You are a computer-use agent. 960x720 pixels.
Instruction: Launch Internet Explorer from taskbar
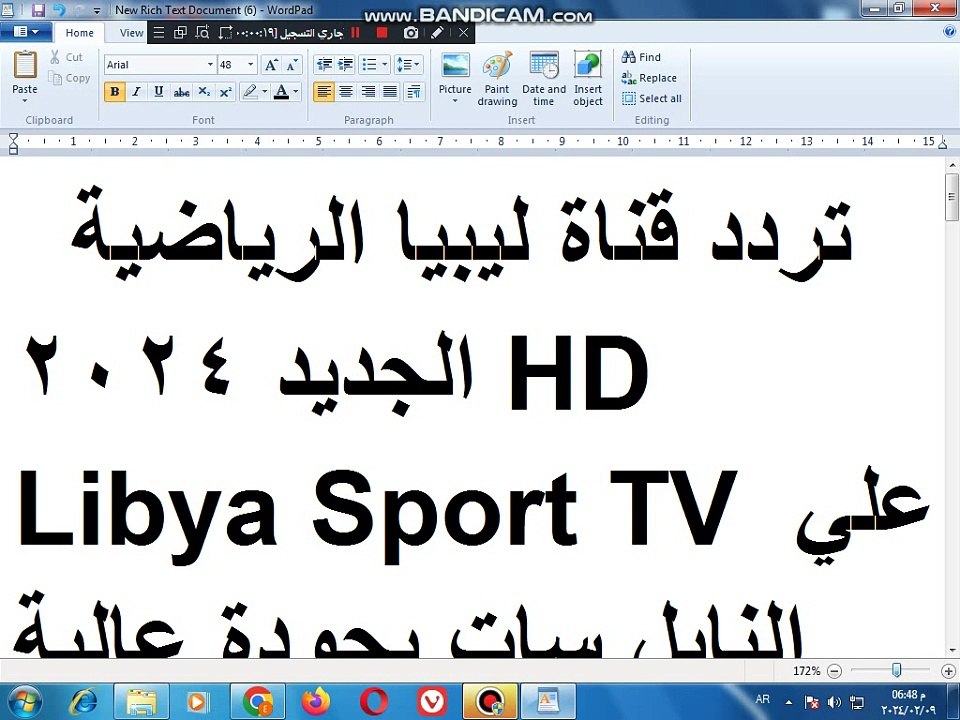pos(83,702)
